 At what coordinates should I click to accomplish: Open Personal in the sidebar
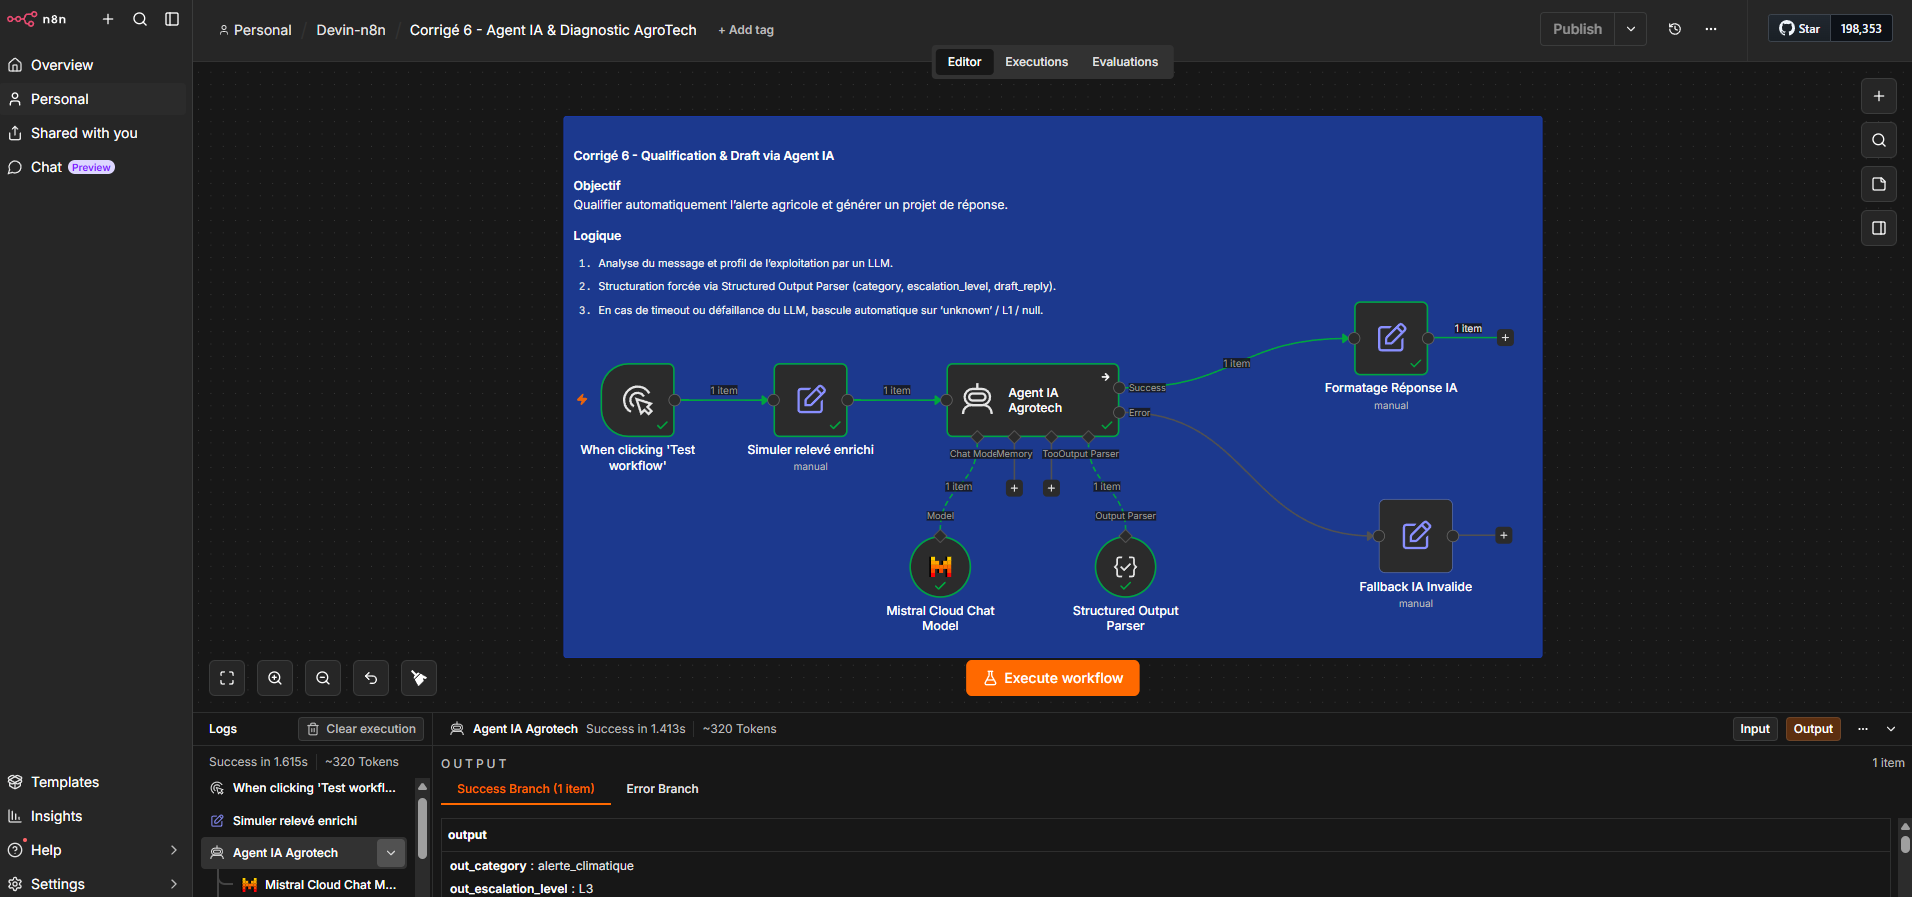93,99
